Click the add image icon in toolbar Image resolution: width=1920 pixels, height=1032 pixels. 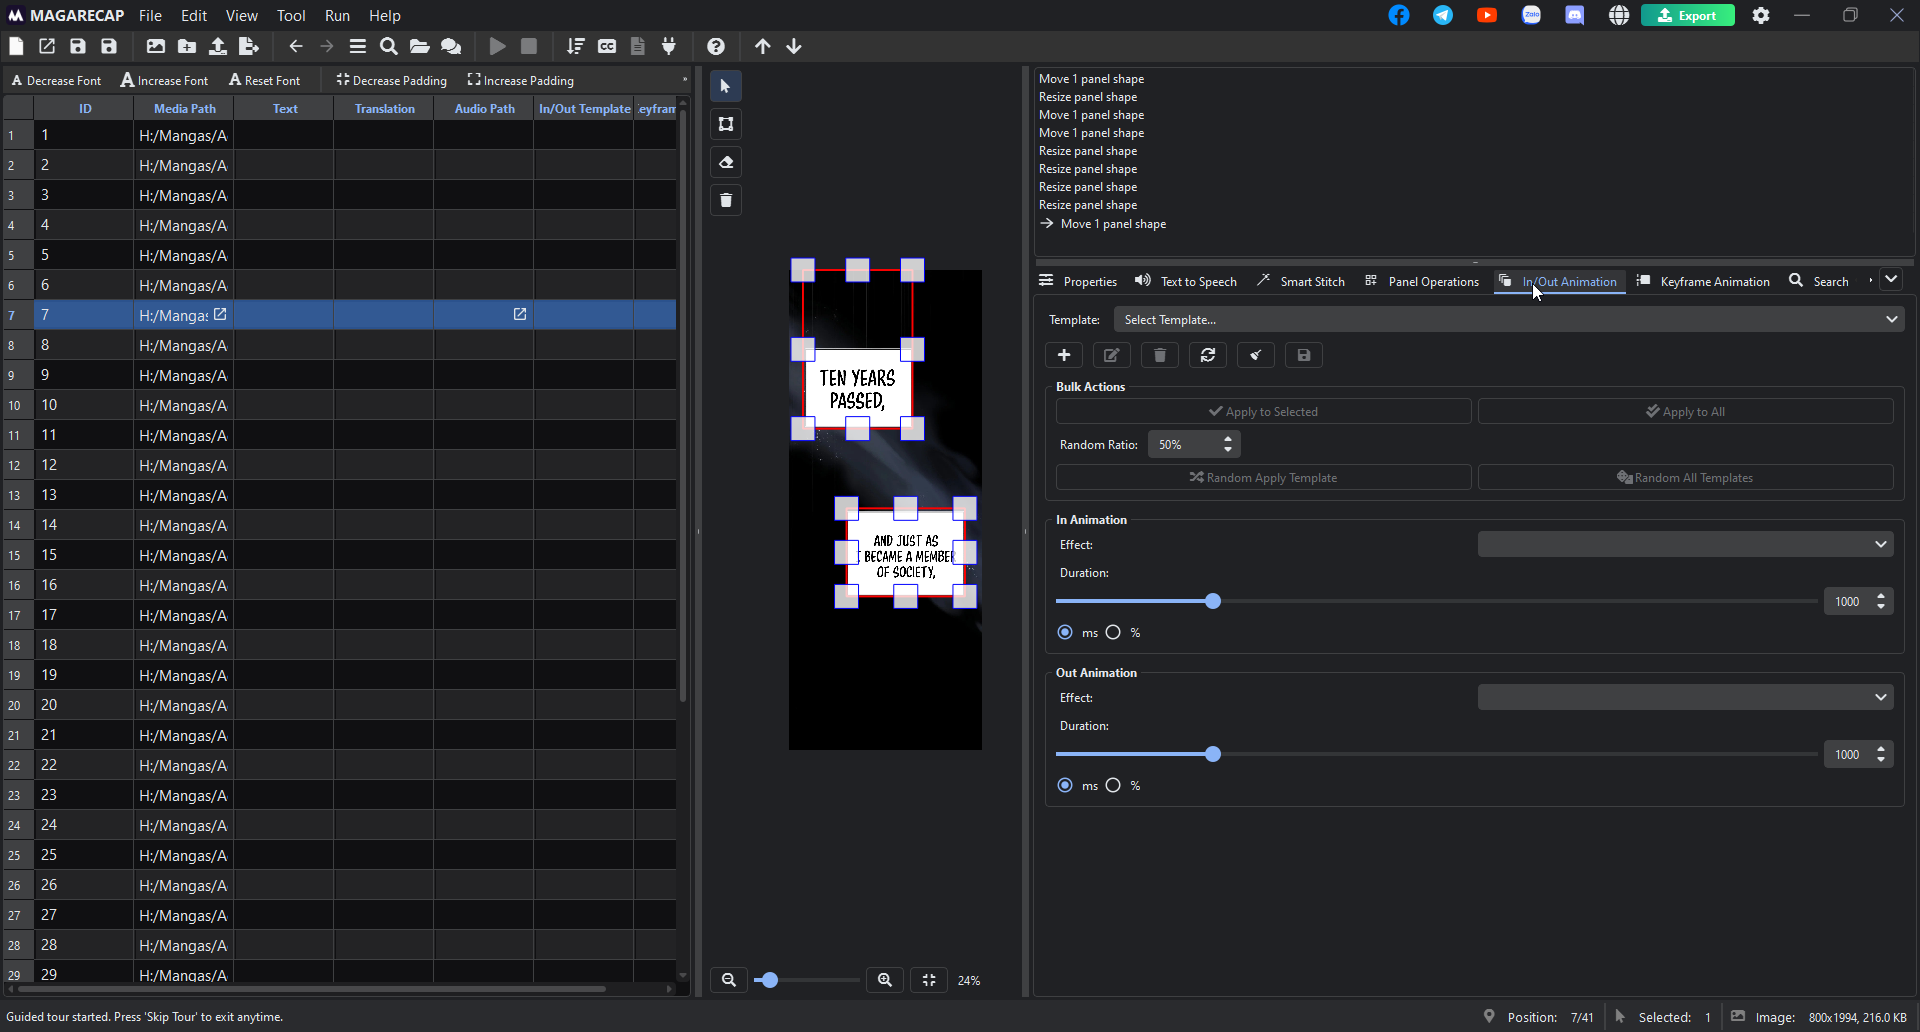pos(156,46)
